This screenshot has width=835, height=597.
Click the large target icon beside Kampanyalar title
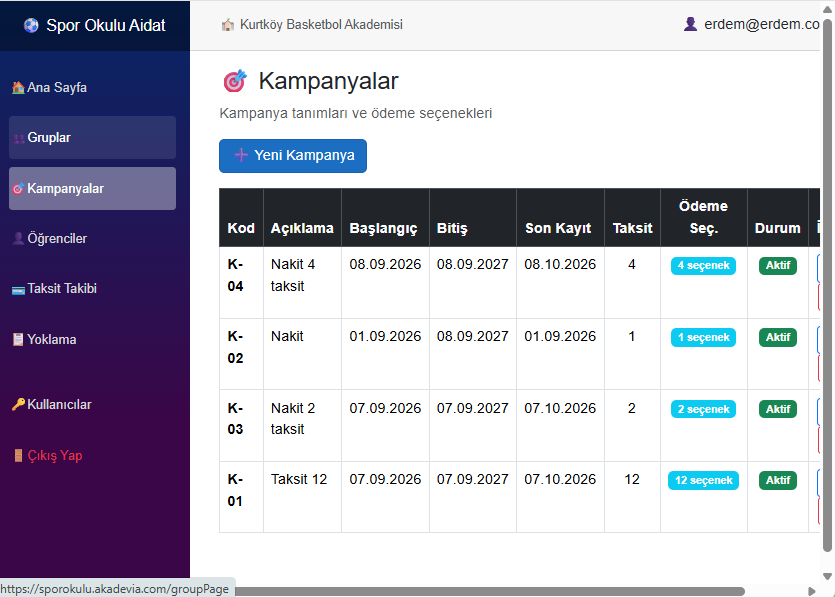pyautogui.click(x=235, y=81)
